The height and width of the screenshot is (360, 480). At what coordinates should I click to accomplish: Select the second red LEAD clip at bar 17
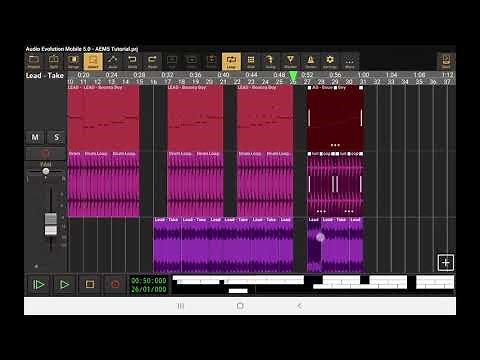[x=195, y=118]
